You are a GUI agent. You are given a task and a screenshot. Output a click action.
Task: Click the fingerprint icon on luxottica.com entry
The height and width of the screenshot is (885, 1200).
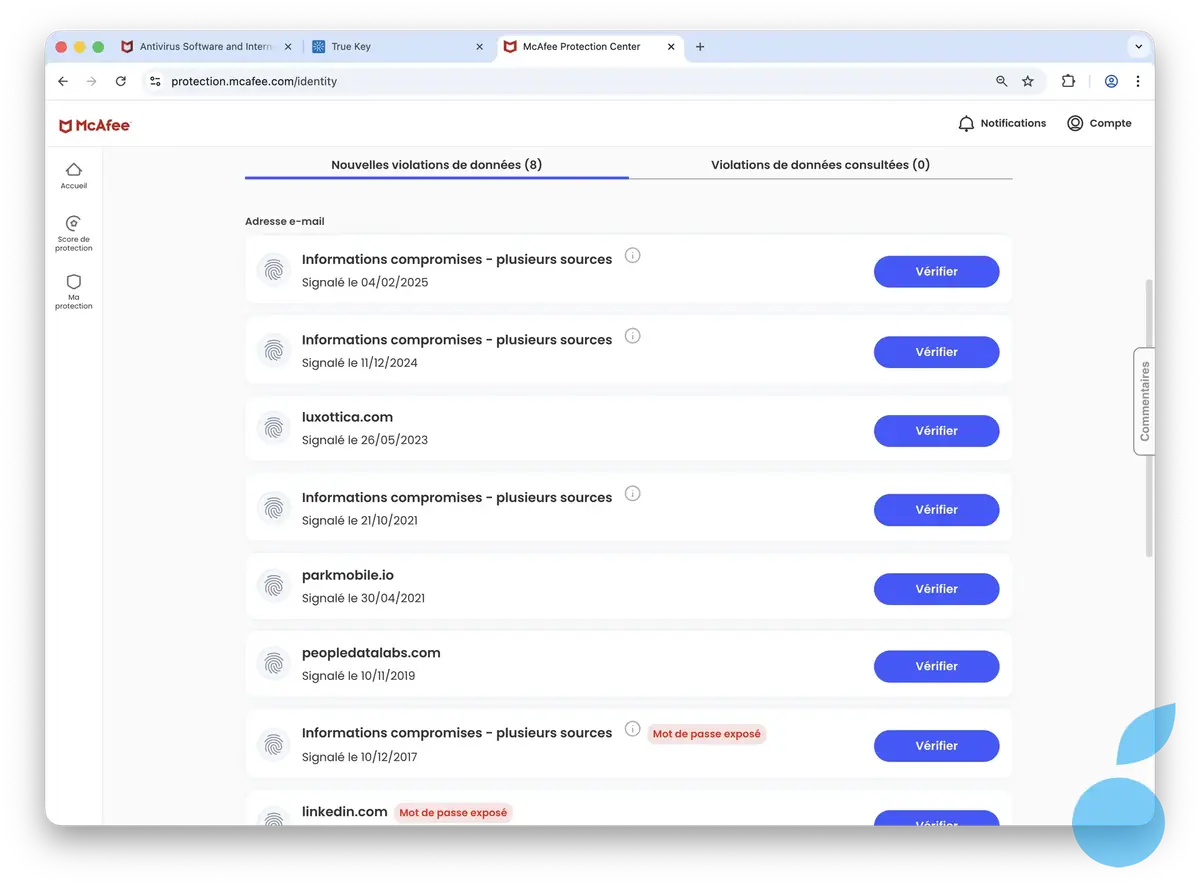[x=273, y=428]
